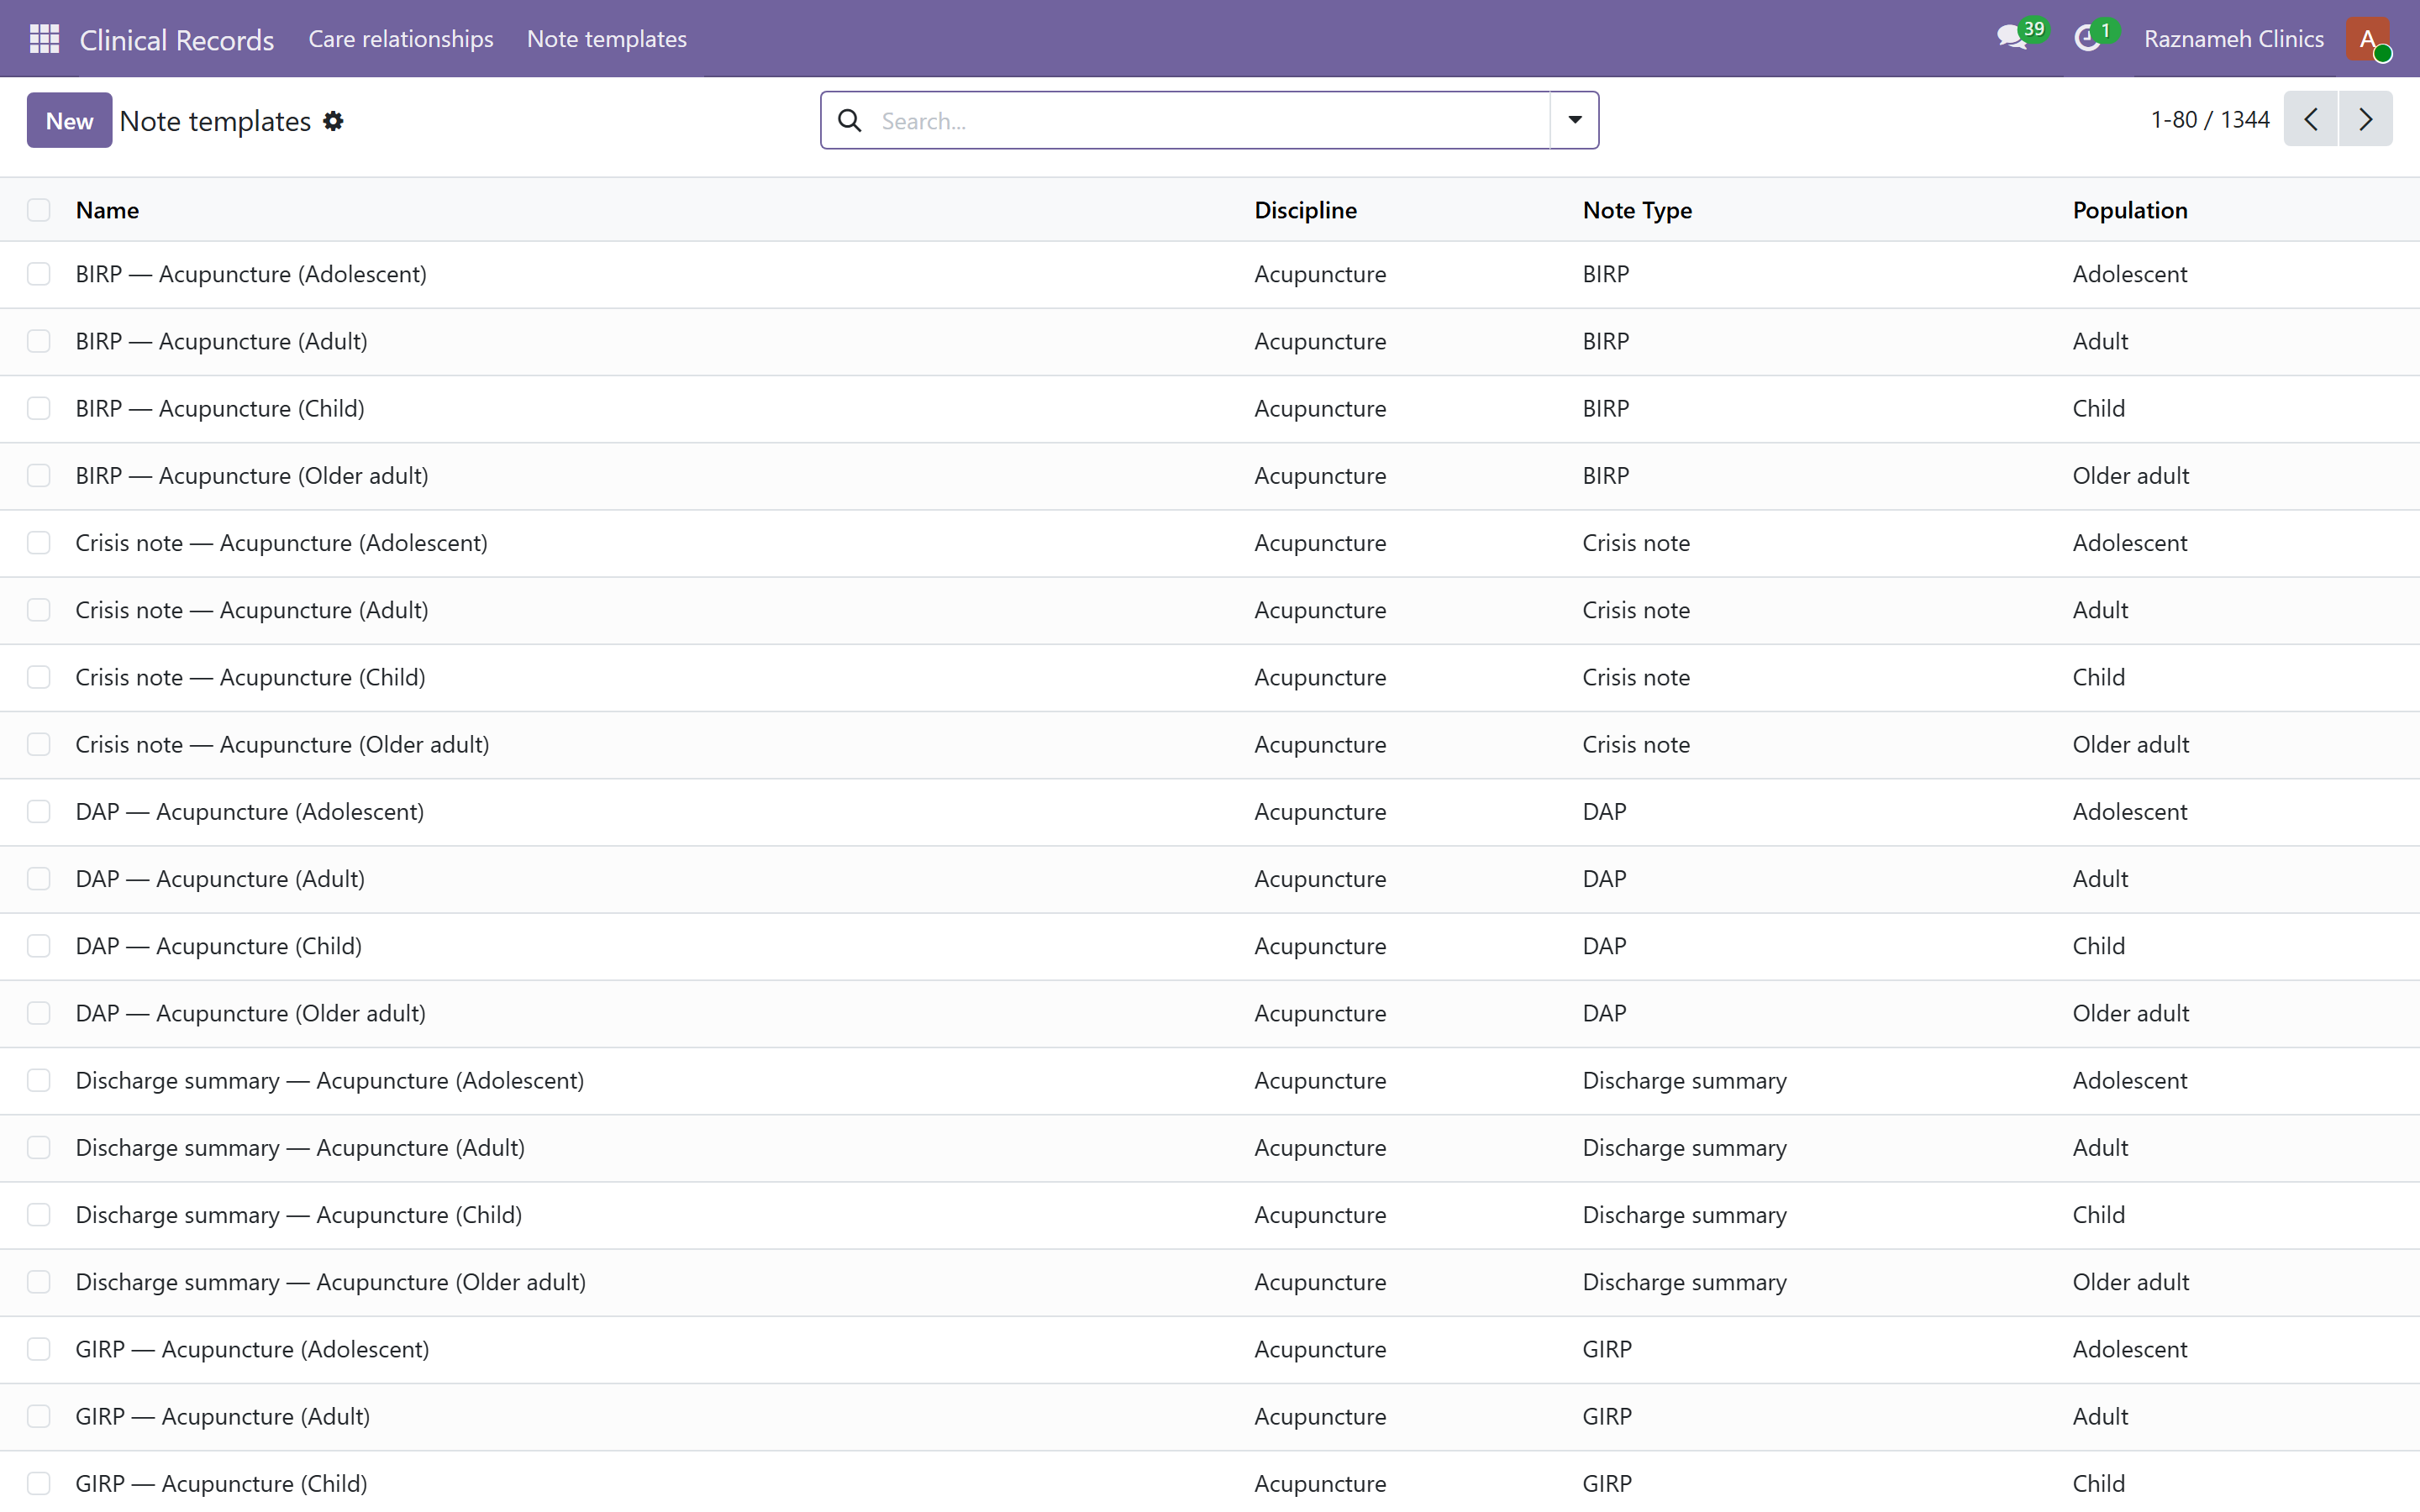Open Discharge summary — Acupuncture (Older adult) record
The image size is (2420, 1512).
click(x=331, y=1282)
